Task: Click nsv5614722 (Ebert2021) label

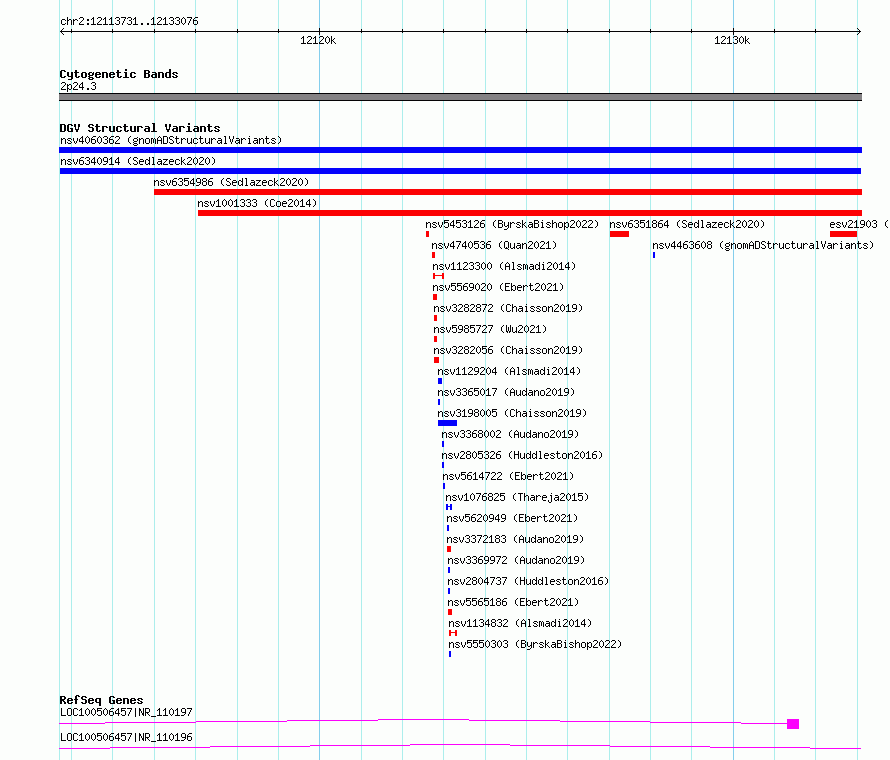Action: point(508,476)
